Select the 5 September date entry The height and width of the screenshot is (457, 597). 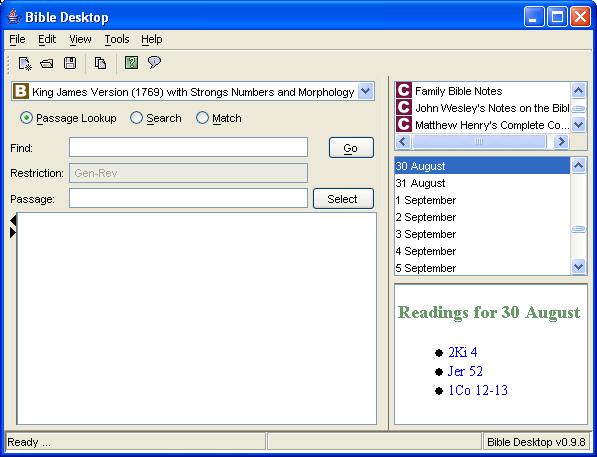[482, 268]
